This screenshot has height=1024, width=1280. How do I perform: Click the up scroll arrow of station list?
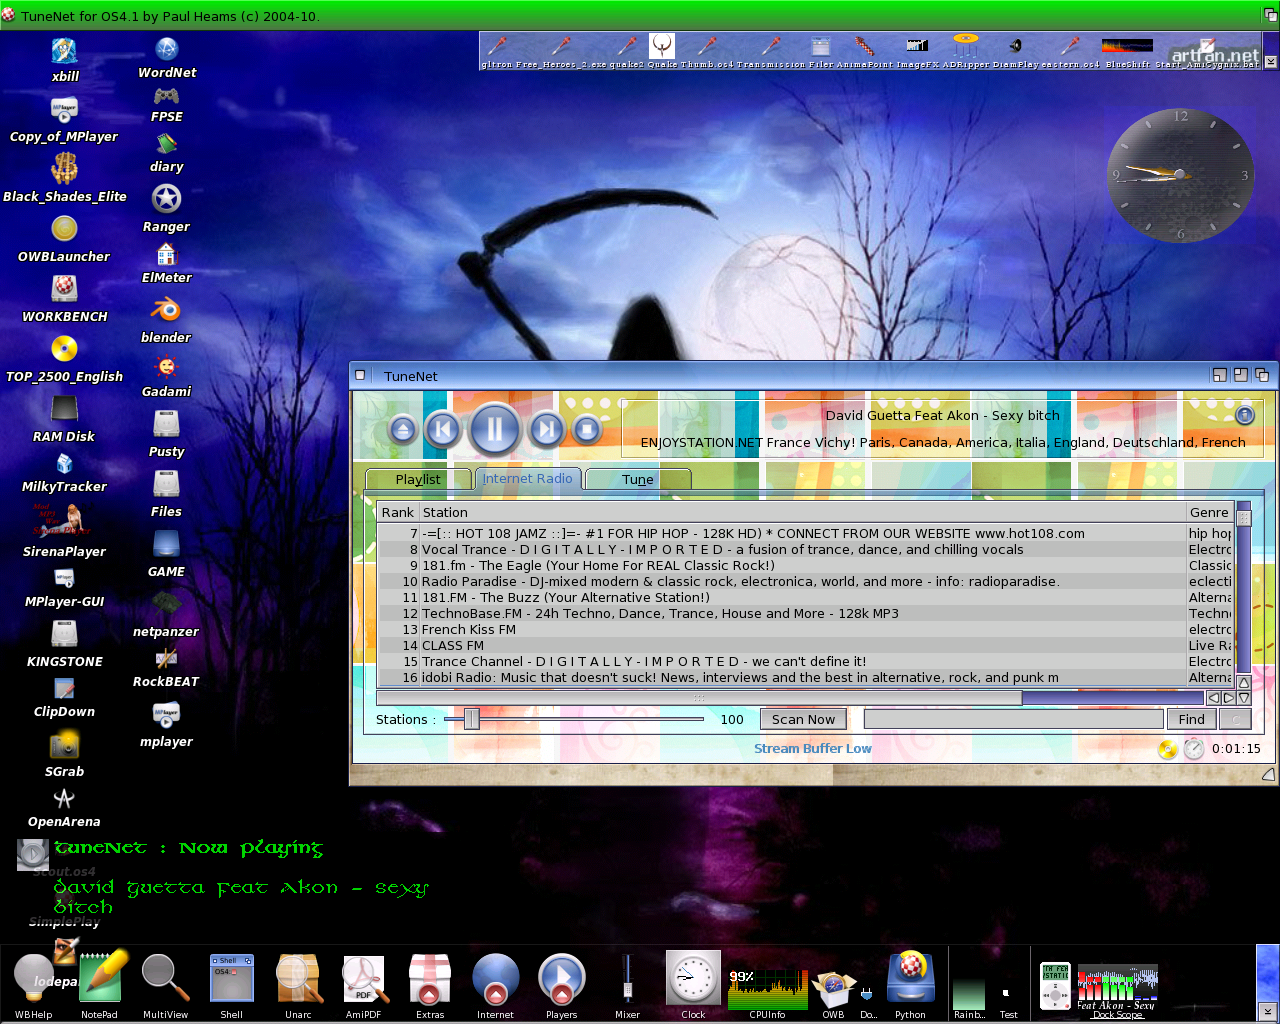(1244, 683)
